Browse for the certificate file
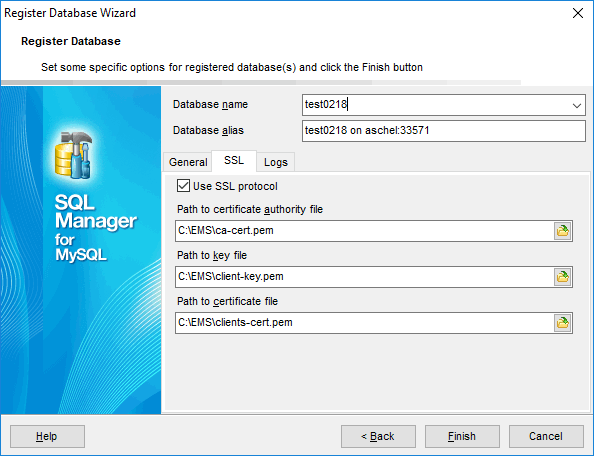Screen dimensions: 594x456 563,323
